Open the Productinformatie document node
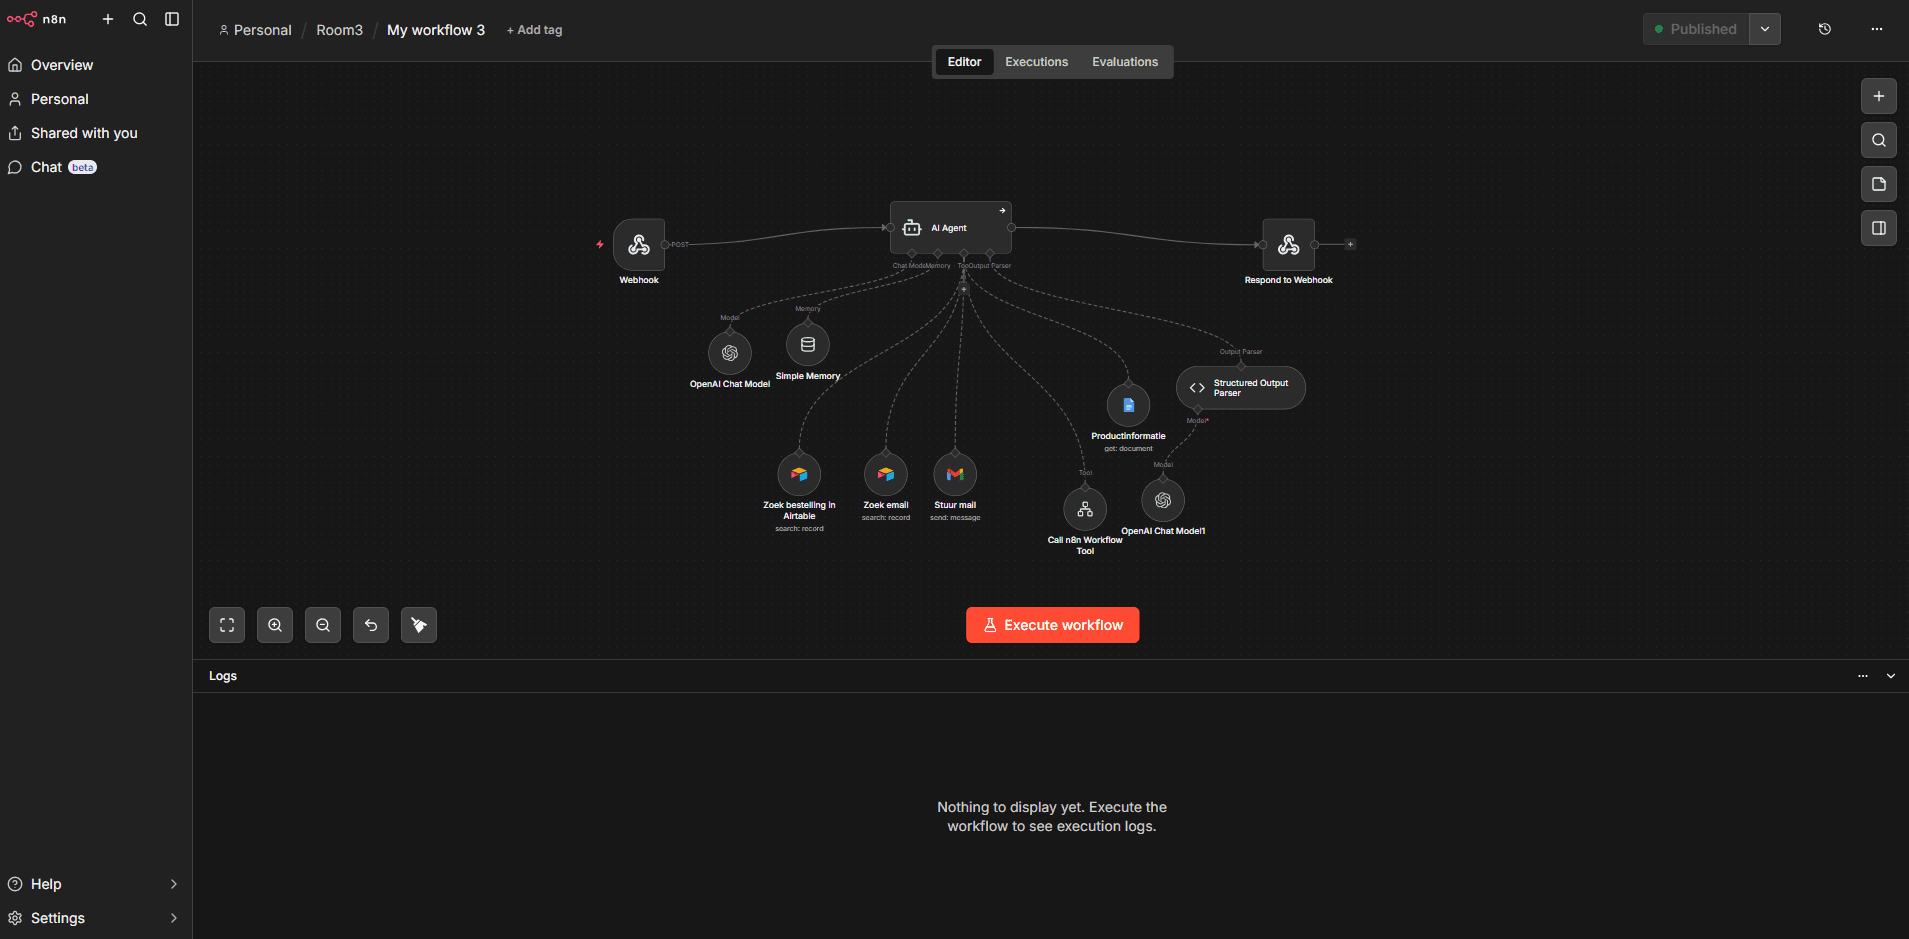The width and height of the screenshot is (1909, 939). coord(1128,405)
